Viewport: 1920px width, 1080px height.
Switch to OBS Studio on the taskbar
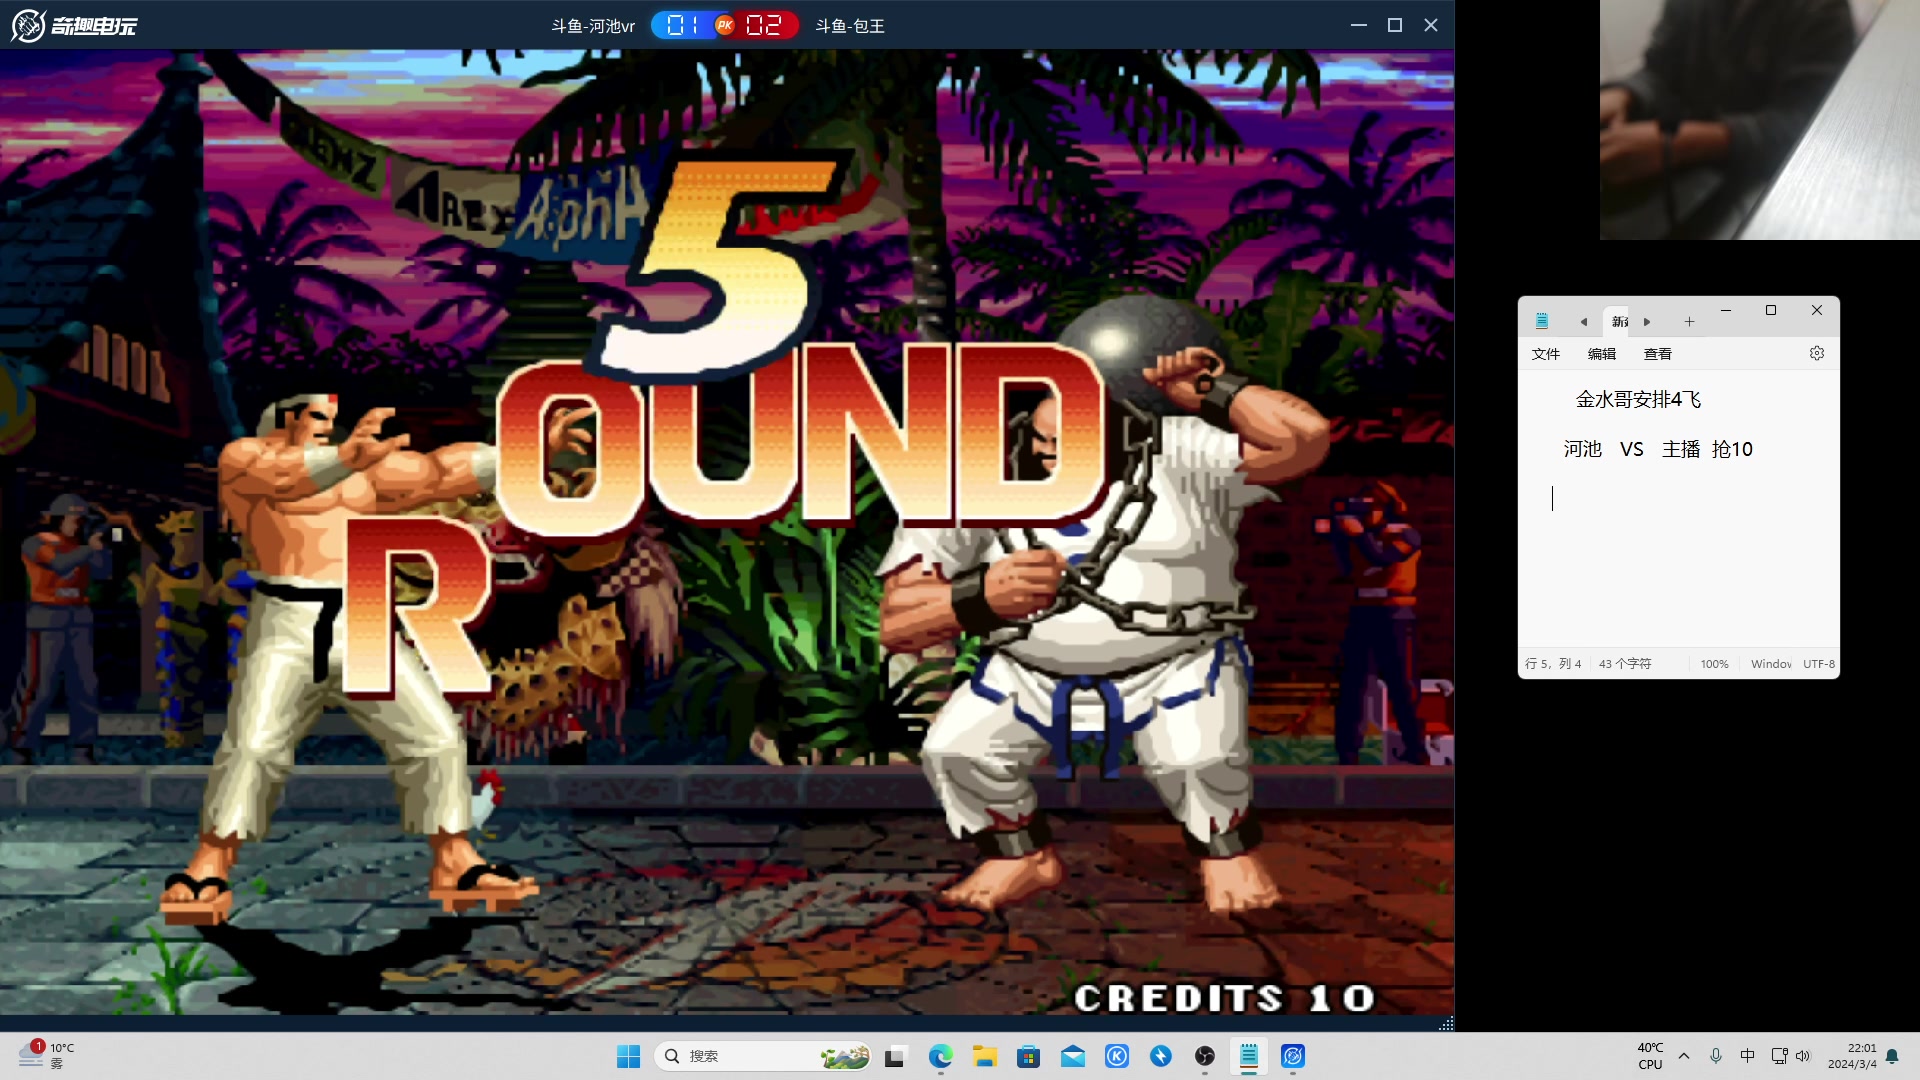pos(1205,1056)
